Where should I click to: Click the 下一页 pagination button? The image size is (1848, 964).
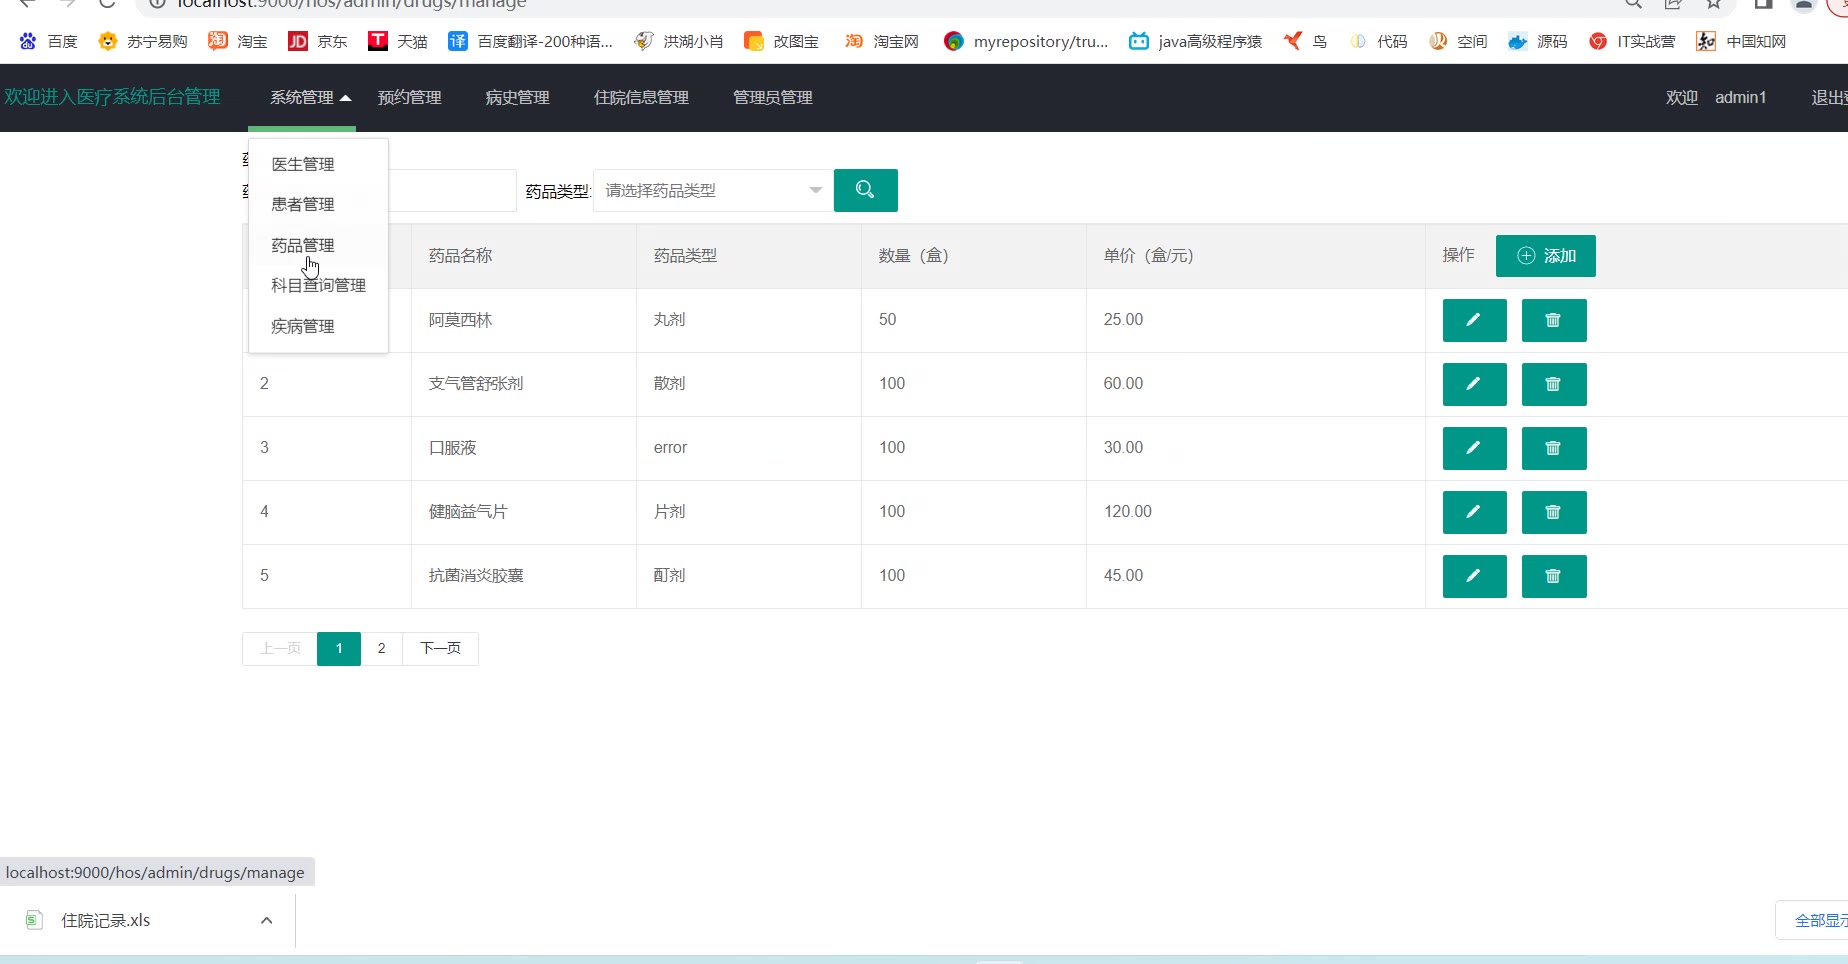tap(440, 648)
